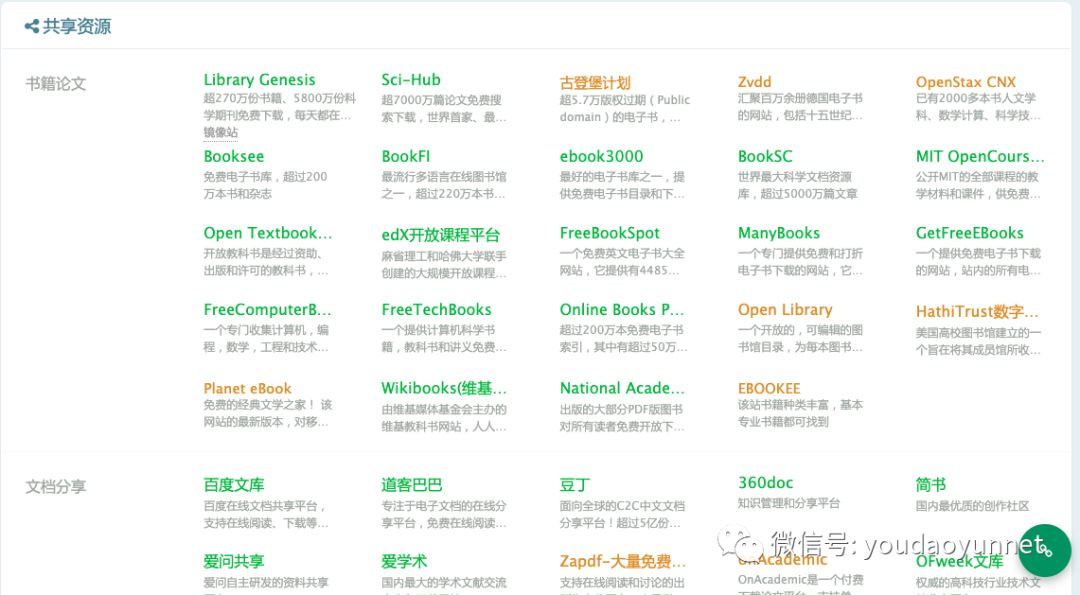
Task: Visit the Zvdd resource link
Action: 754,82
